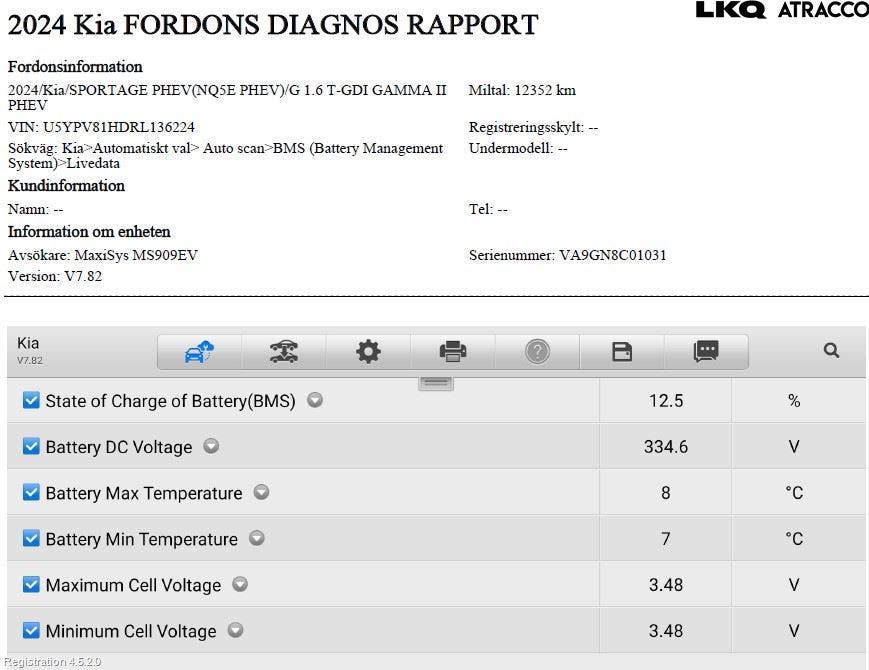The height and width of the screenshot is (670, 869).
Task: Open dropdown arrow beside Battery Min Temperature
Action: coord(257,538)
